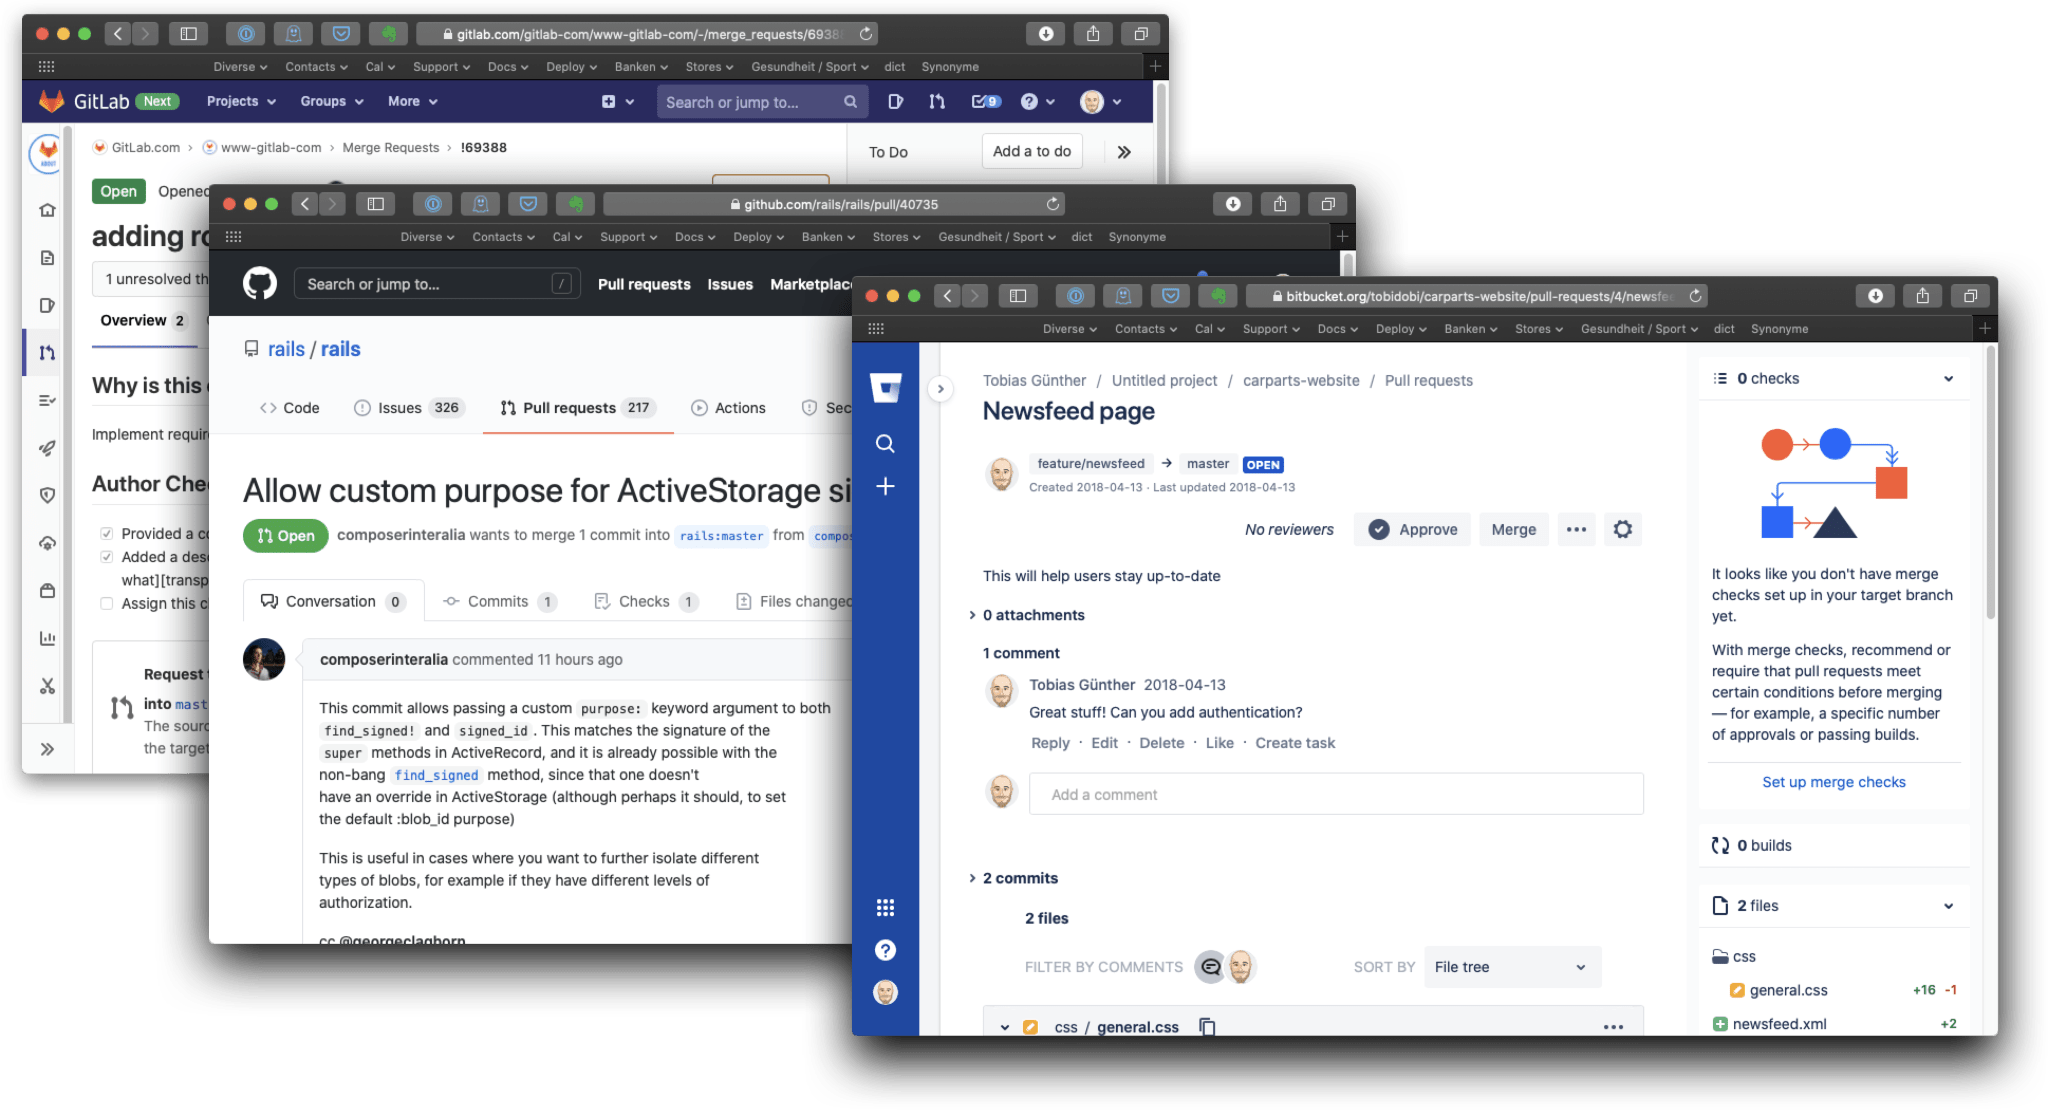Click Set up merge checks link
The width and height of the screenshot is (2048, 1110).
[x=1833, y=782]
